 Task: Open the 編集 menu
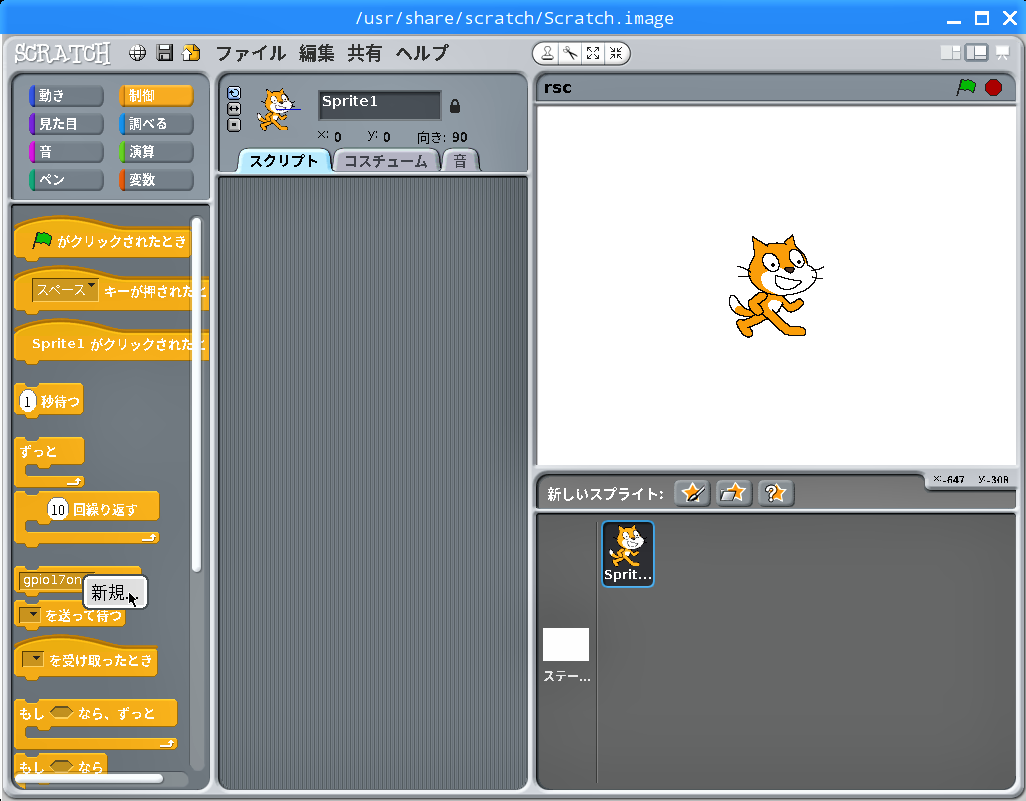coord(317,53)
